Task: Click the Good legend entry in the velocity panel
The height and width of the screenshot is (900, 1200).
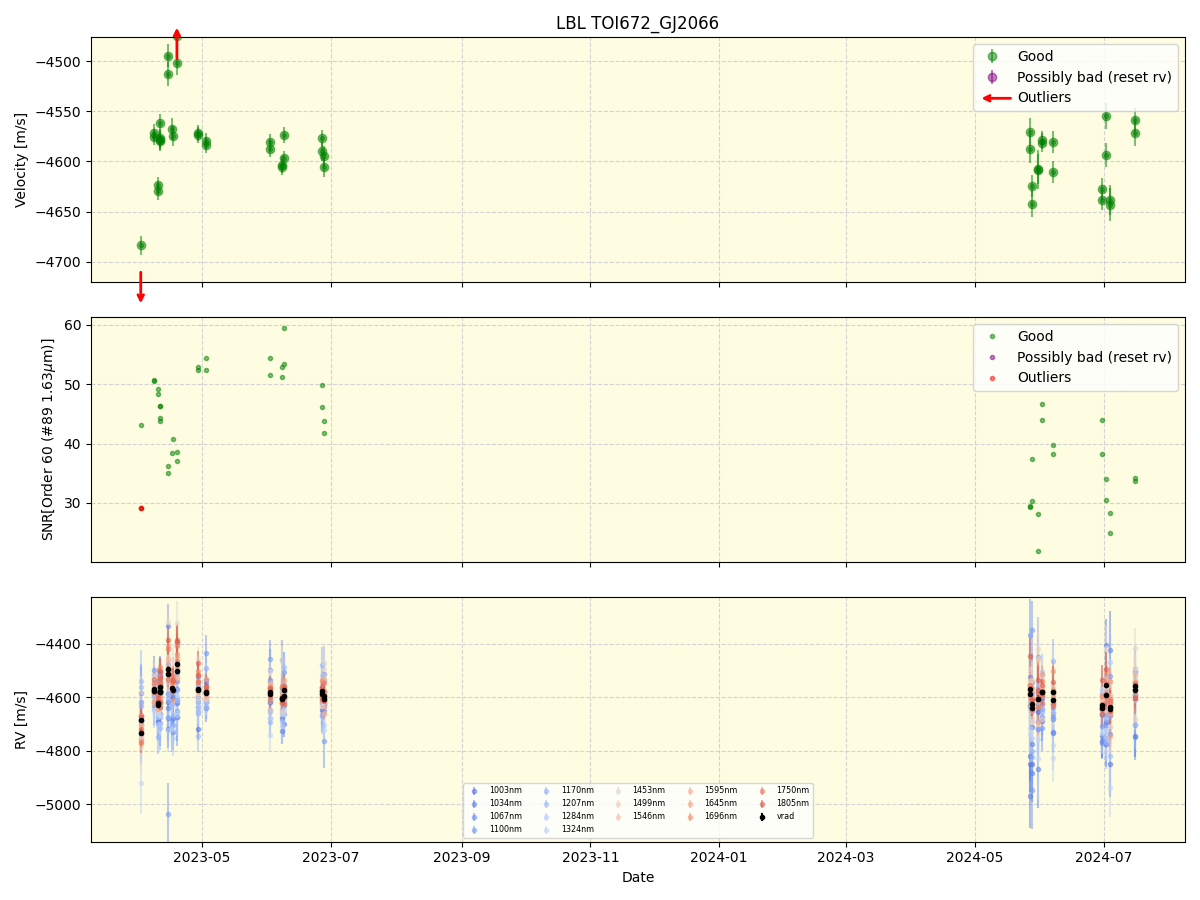Action: point(1035,56)
